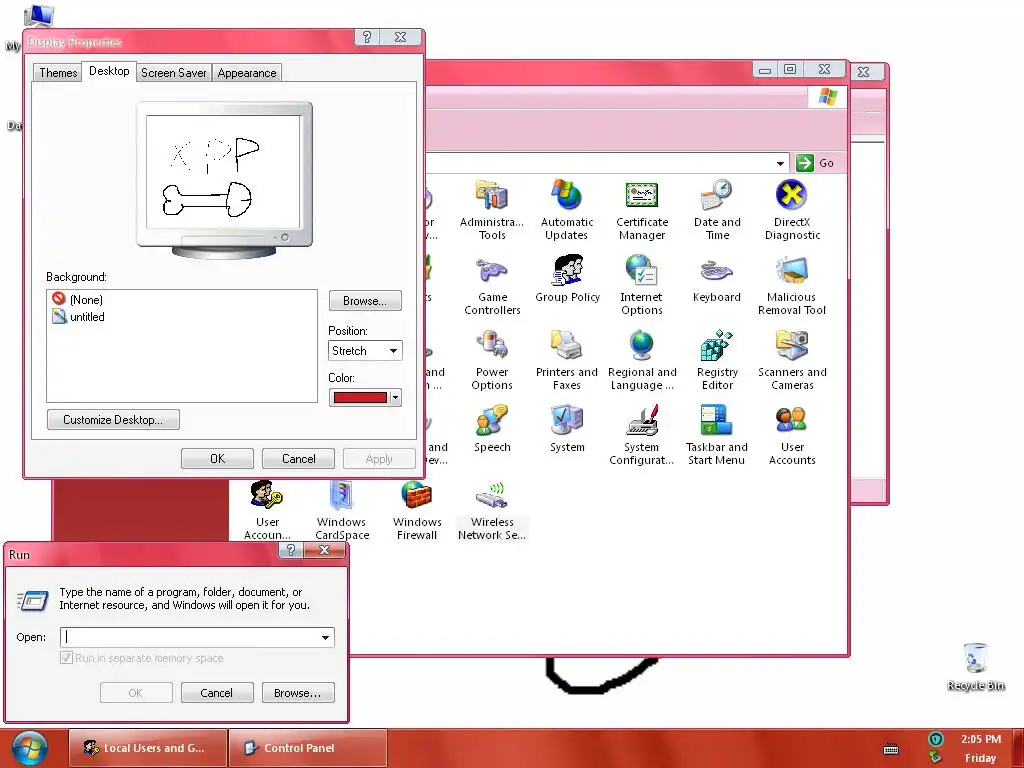Click the security shield tray icon
Screen dimensions: 1024x768
click(936, 739)
